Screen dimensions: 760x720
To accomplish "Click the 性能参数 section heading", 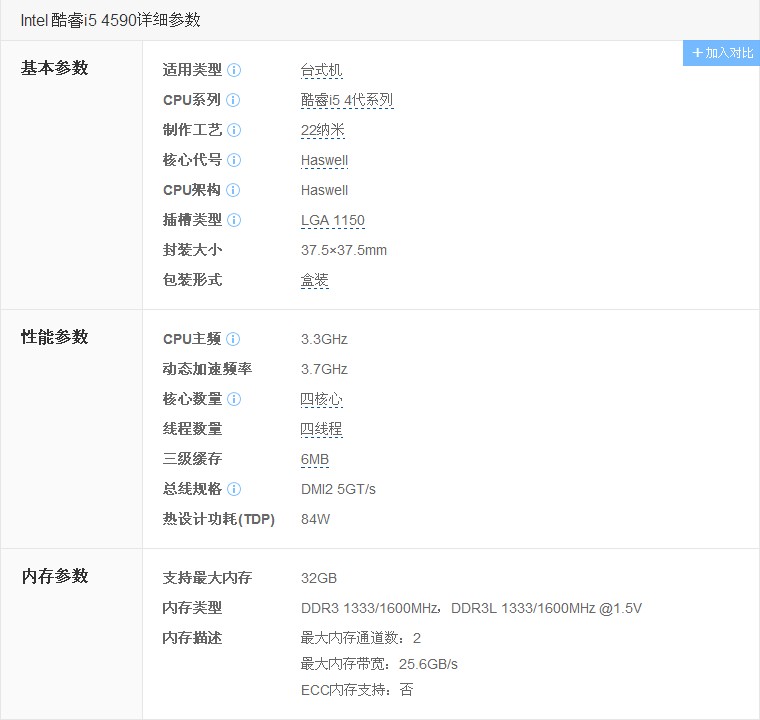I will [54, 337].
